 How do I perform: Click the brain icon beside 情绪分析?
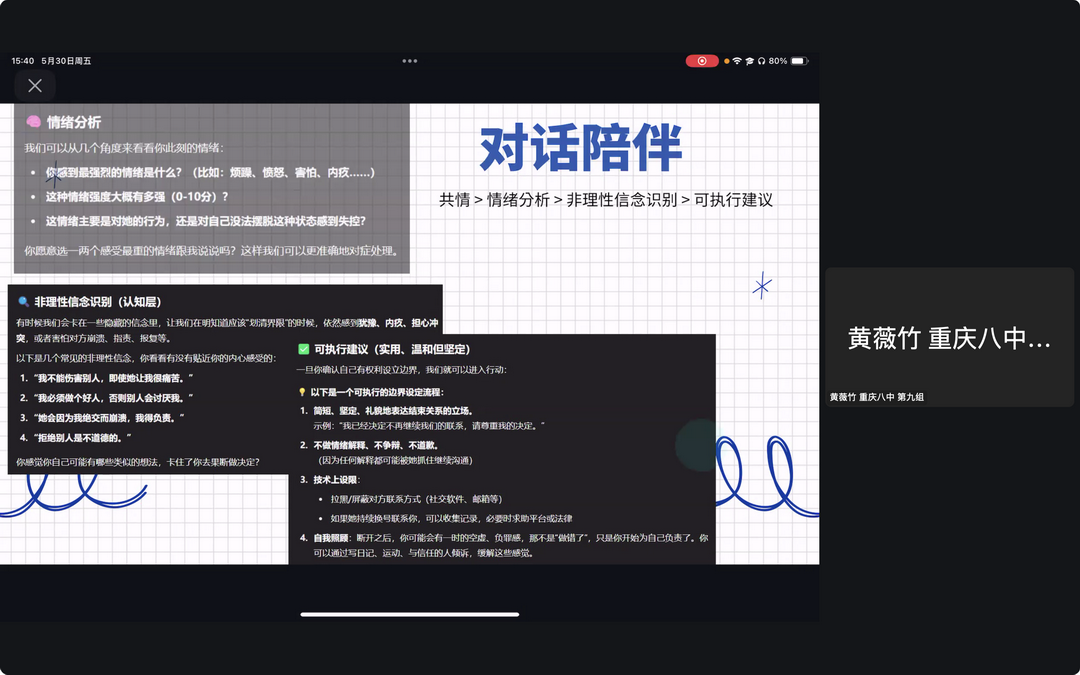(33, 123)
